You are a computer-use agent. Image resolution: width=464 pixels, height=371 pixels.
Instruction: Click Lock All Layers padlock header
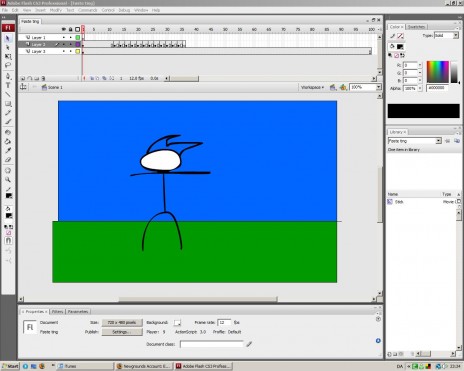point(70,29)
